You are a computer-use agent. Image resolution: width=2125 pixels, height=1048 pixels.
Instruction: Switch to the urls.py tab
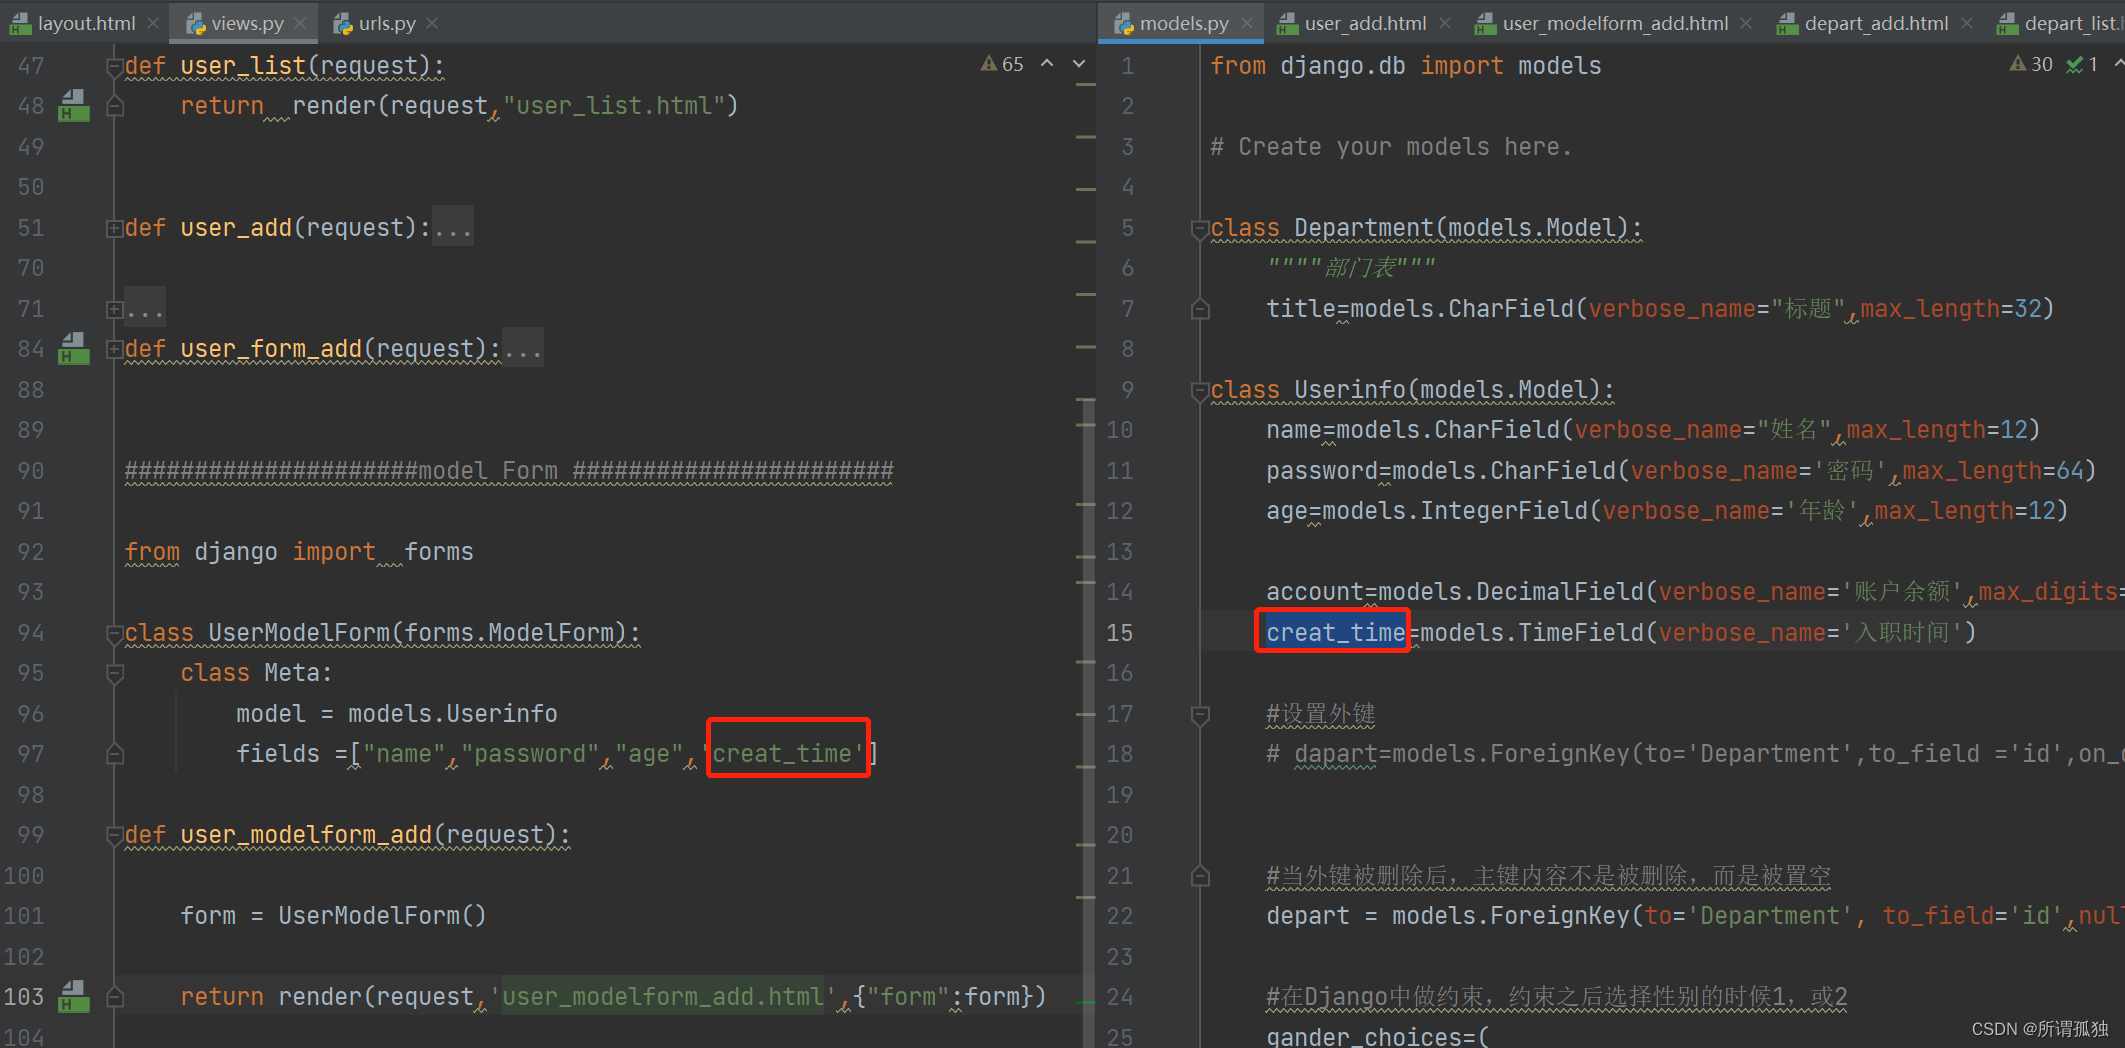(x=376, y=23)
